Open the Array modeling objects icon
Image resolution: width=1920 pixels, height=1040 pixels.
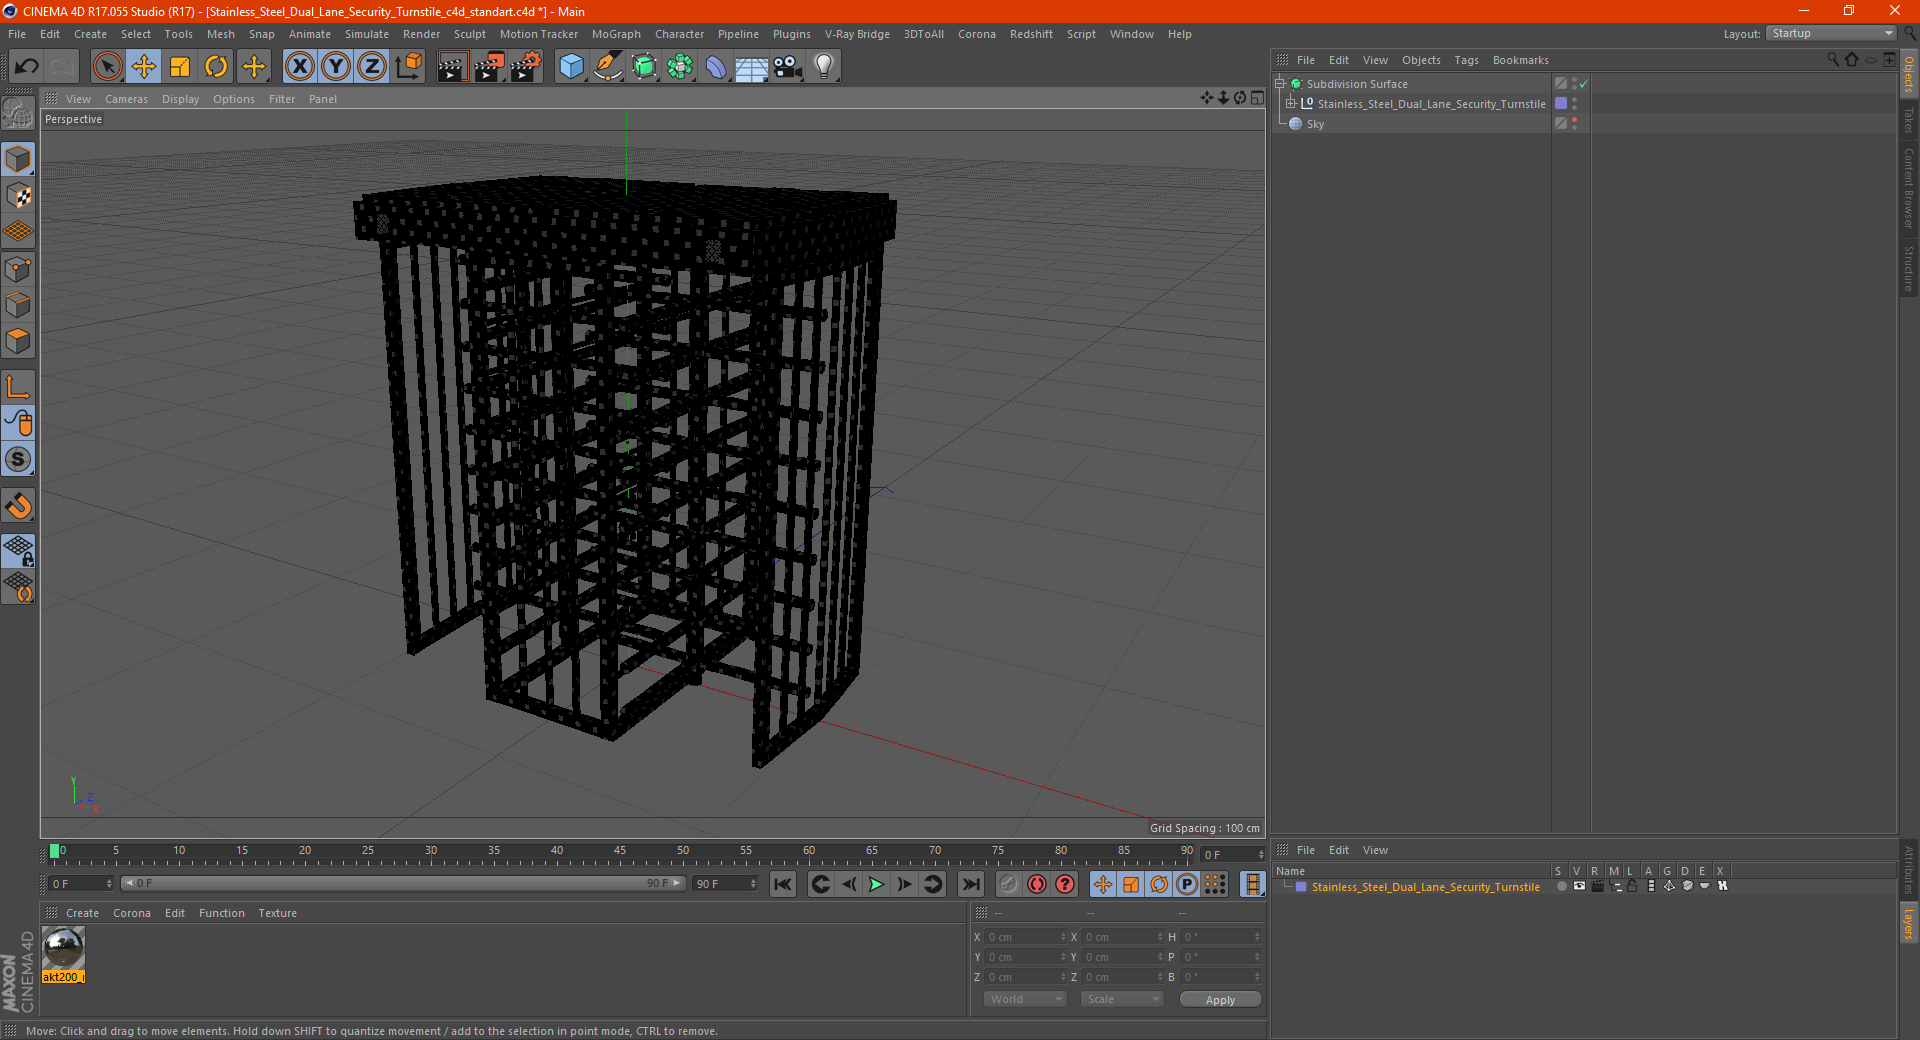click(x=680, y=67)
